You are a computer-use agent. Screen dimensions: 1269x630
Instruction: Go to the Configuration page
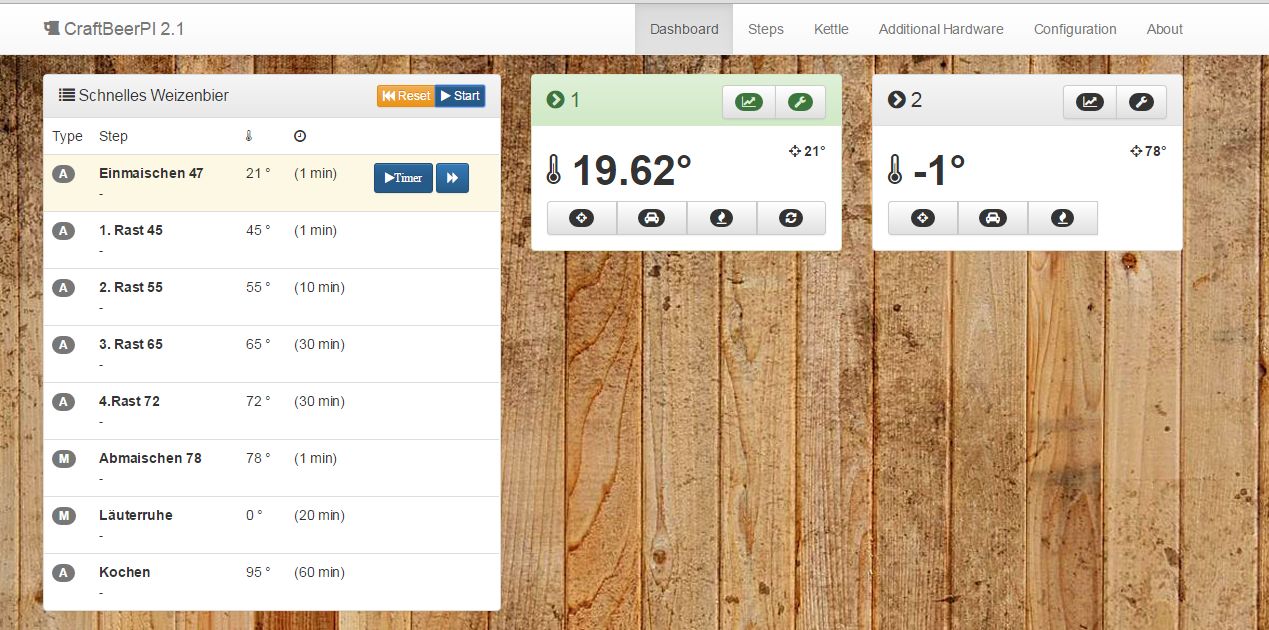click(1074, 29)
